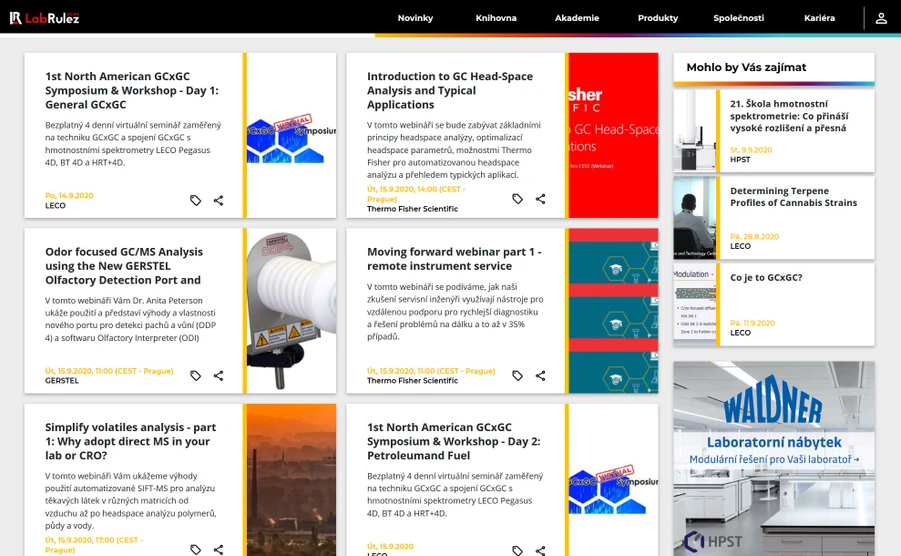Open the Co je to GCxGC? article
This screenshot has height=556, width=901.
(766, 278)
